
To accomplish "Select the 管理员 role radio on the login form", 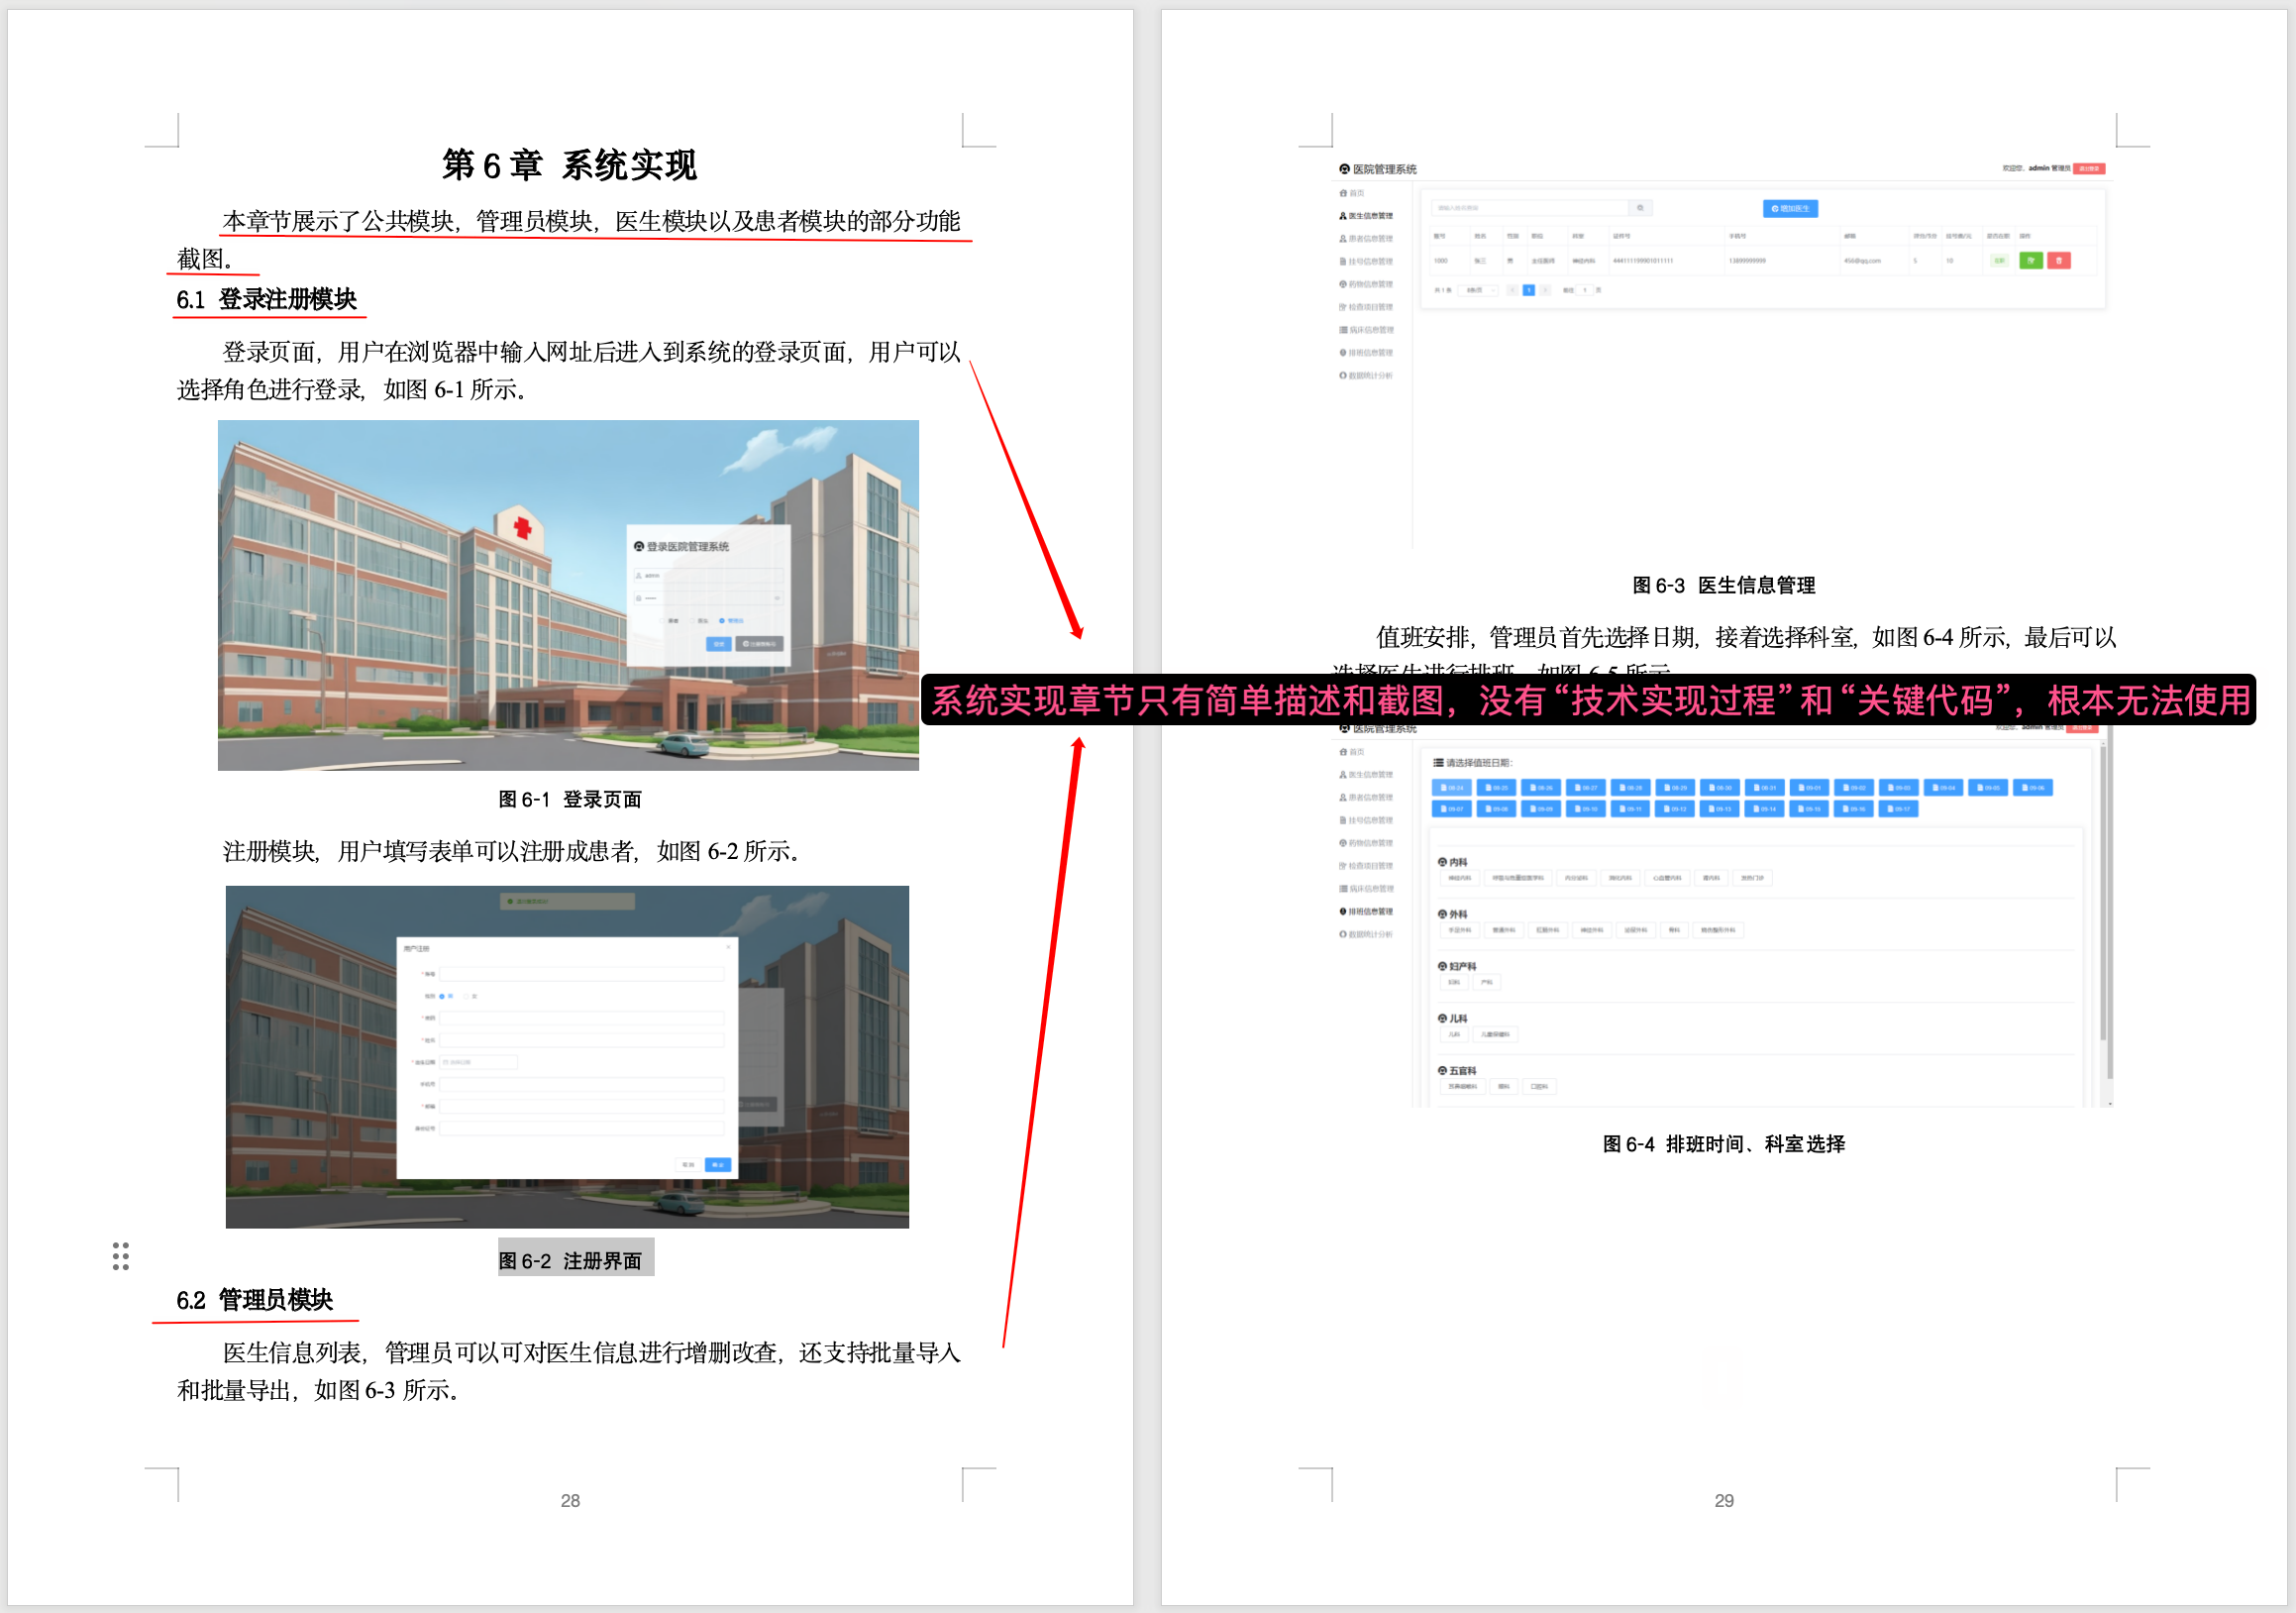I will tap(722, 621).
